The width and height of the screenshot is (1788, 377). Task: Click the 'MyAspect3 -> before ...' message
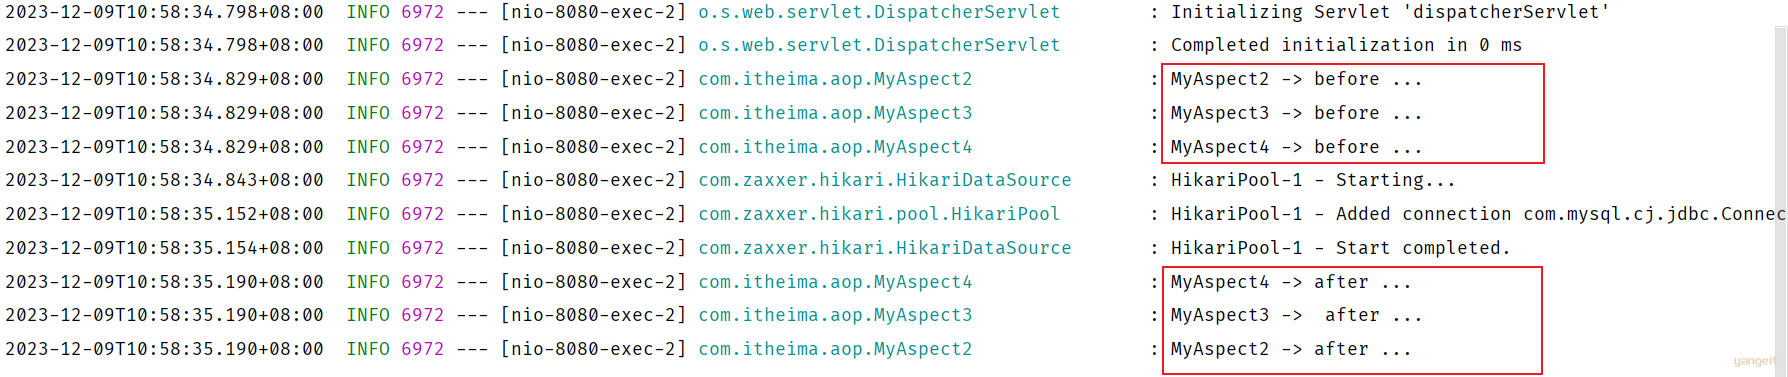(x=1296, y=113)
